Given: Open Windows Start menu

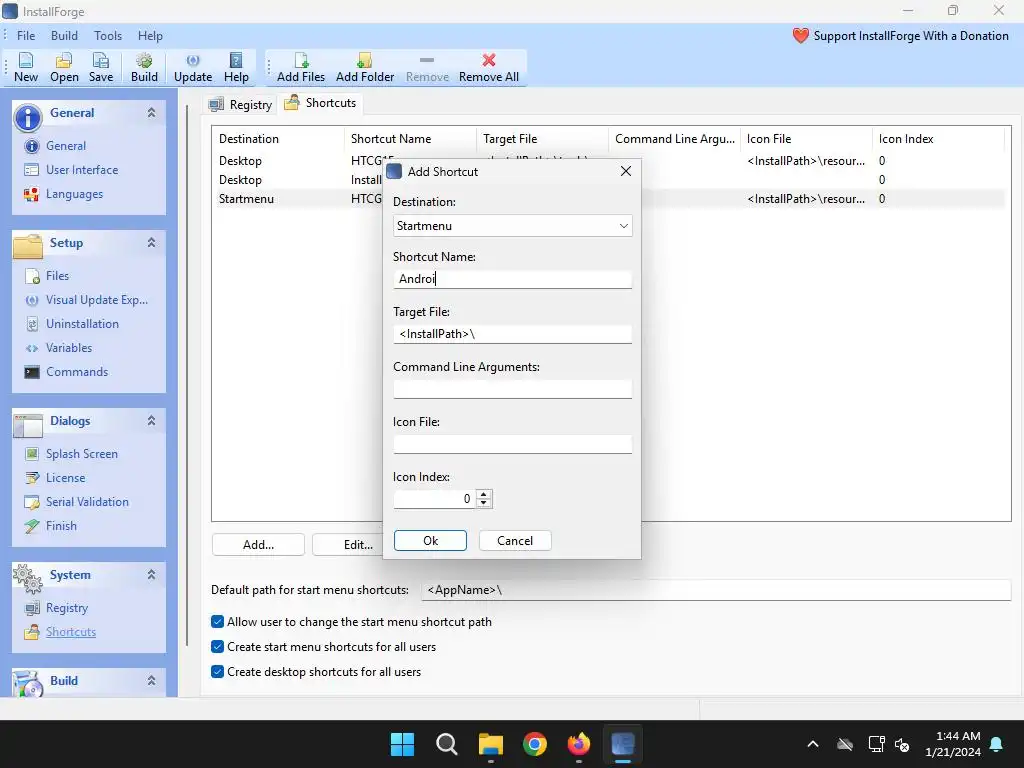Looking at the screenshot, I should tap(402, 744).
